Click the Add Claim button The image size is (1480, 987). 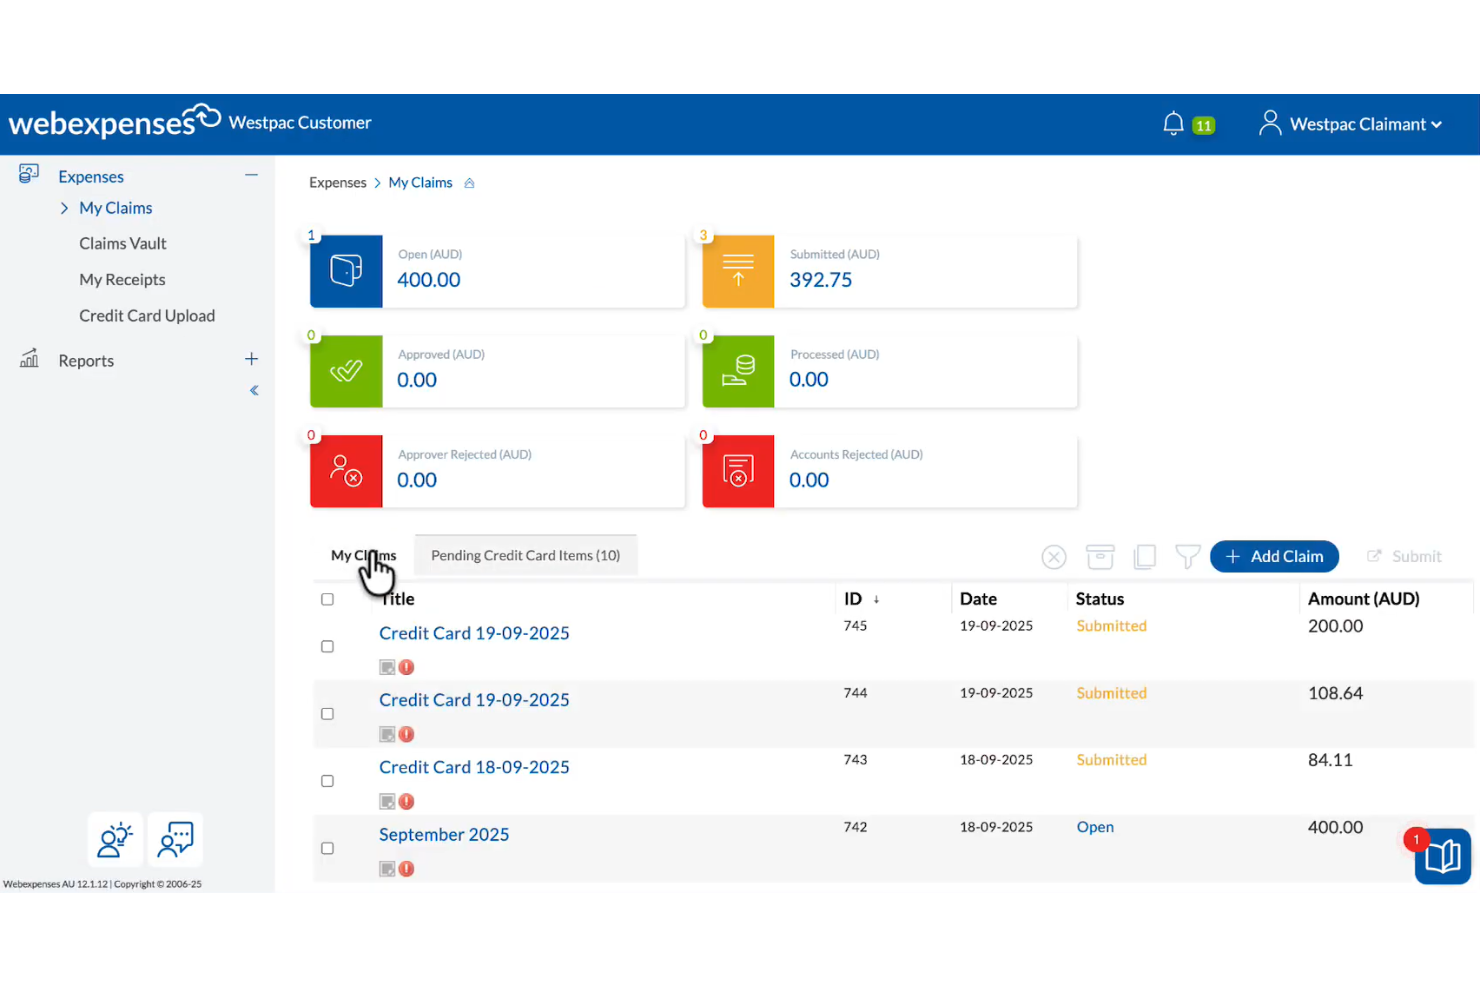tap(1274, 556)
